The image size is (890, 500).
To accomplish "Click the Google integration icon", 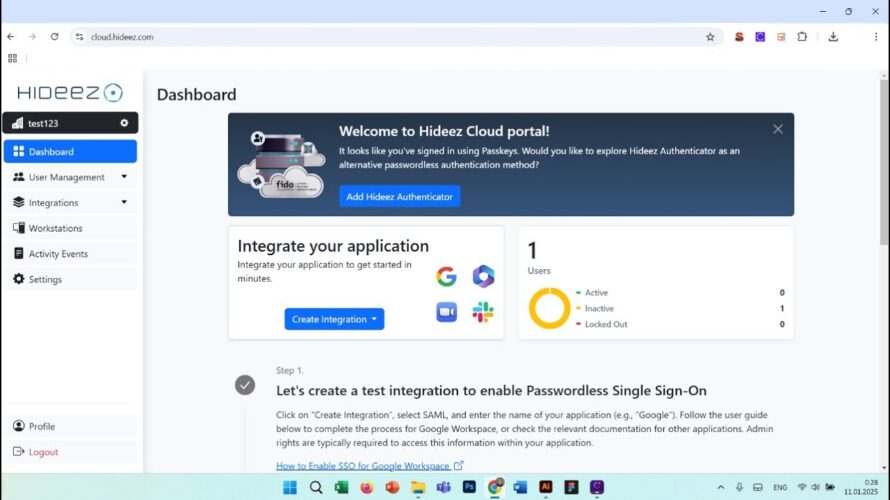I will tap(446, 276).
